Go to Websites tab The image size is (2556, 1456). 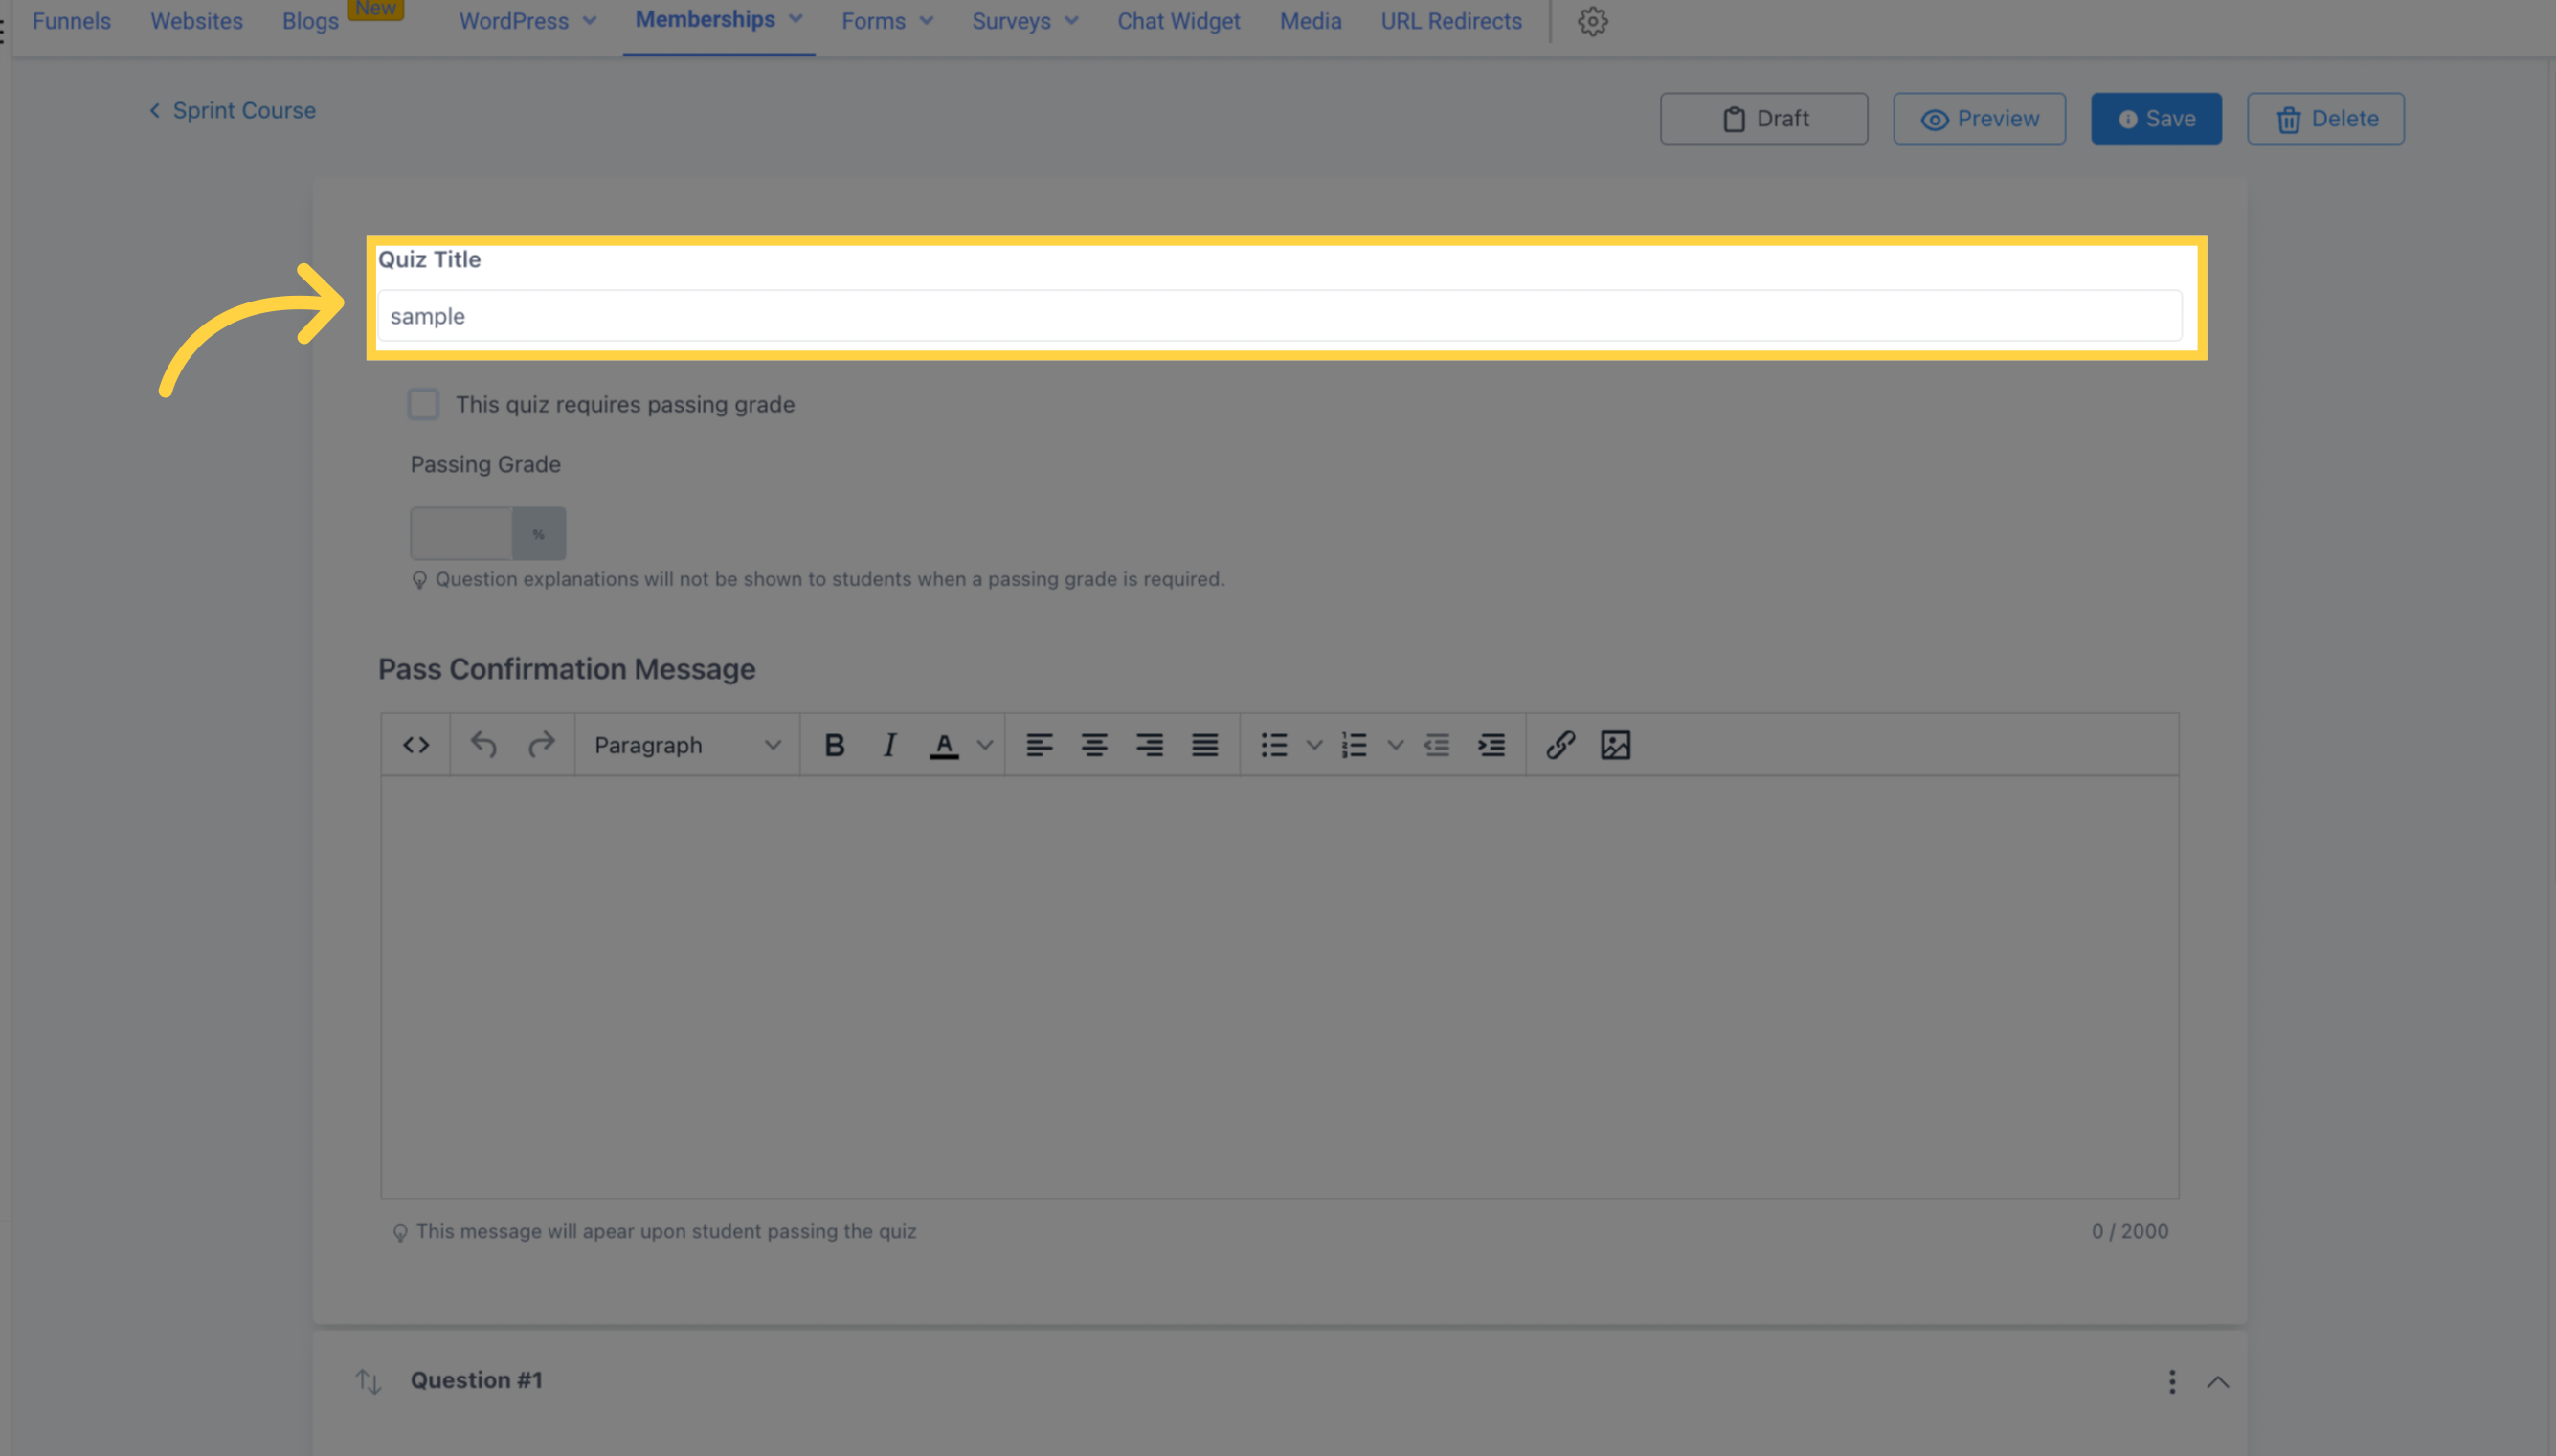point(196,21)
